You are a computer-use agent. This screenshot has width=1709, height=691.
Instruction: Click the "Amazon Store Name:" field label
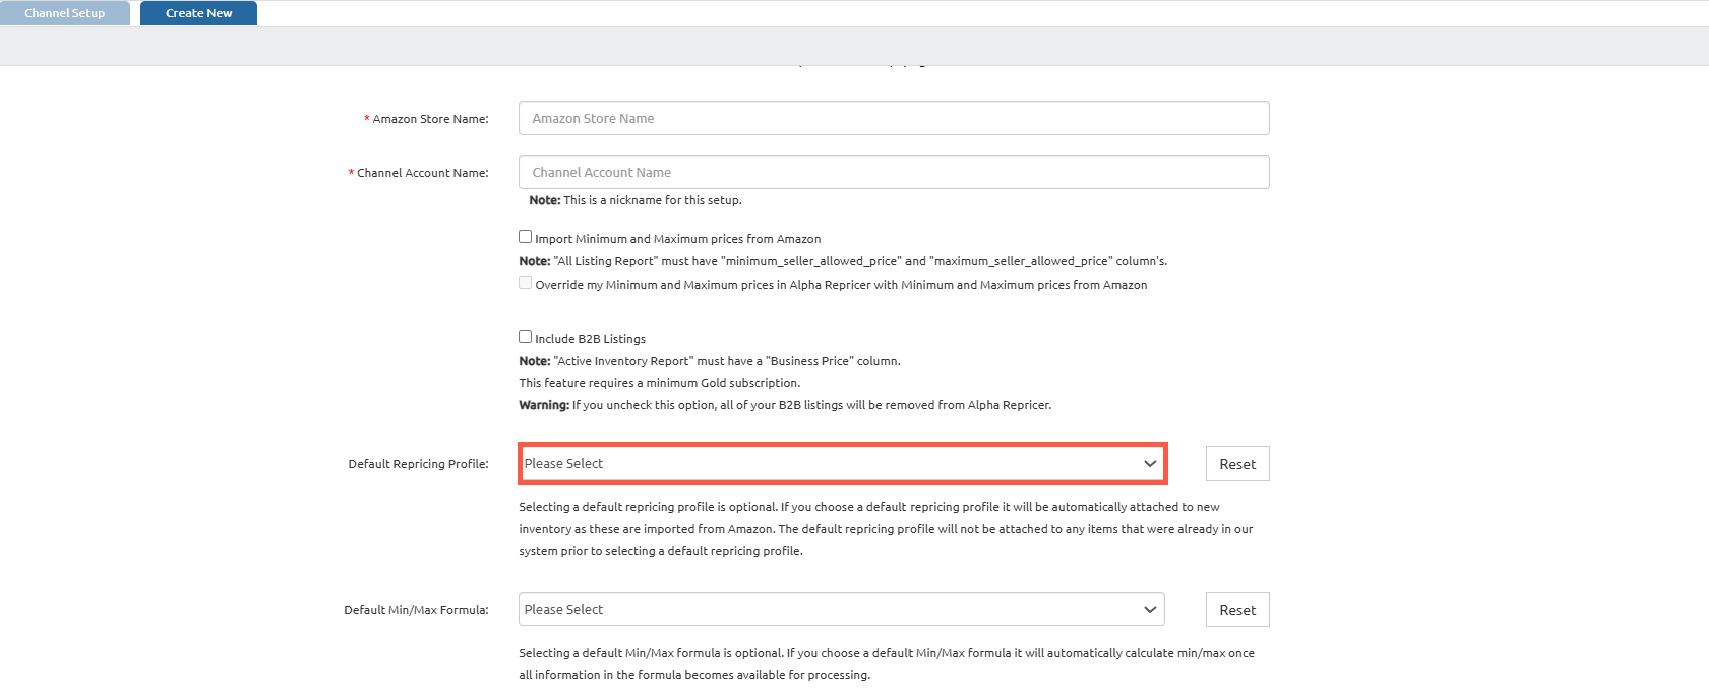tap(430, 119)
